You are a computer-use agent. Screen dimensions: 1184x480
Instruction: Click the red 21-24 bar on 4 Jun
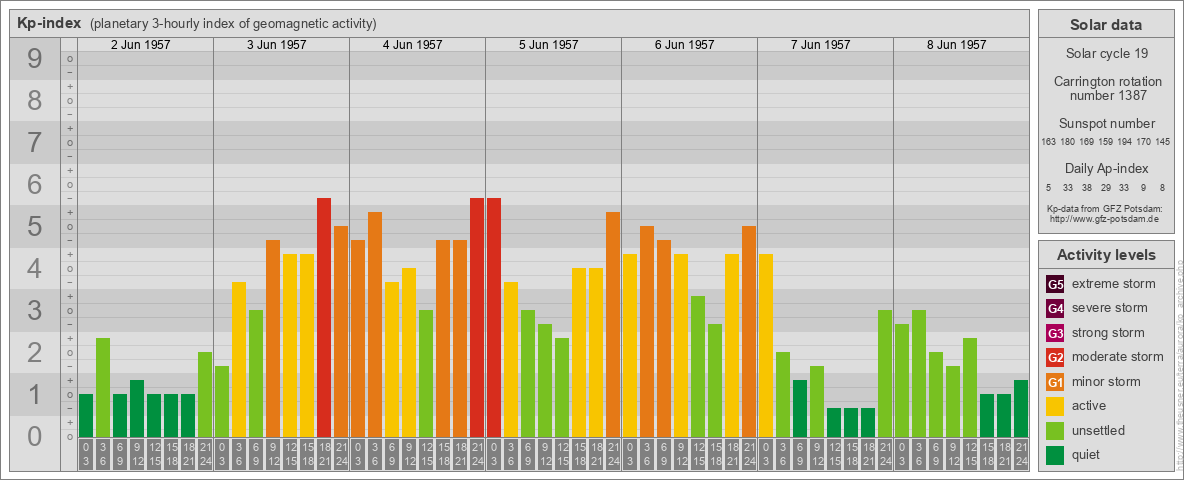pos(477,317)
